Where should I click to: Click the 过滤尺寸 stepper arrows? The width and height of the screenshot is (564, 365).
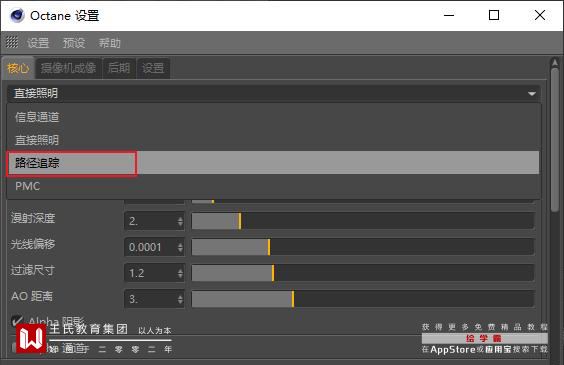[x=180, y=273]
